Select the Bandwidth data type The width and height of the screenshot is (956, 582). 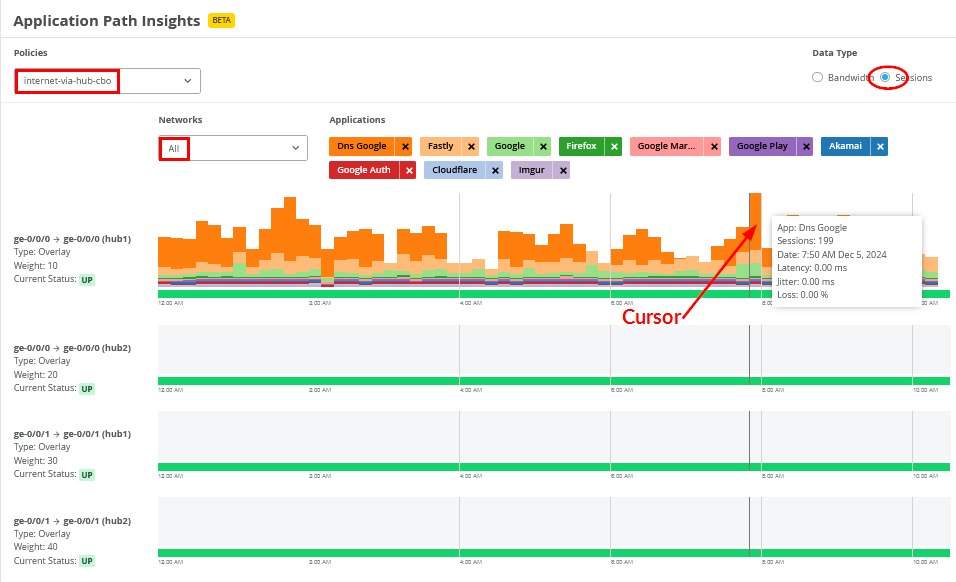tap(818, 77)
